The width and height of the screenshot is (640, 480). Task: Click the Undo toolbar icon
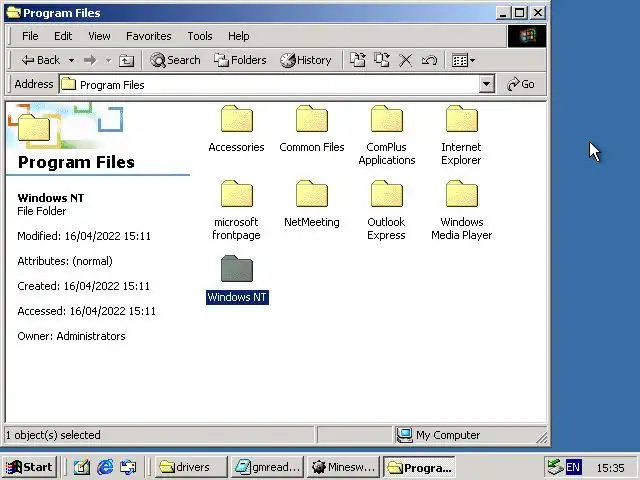coord(429,60)
